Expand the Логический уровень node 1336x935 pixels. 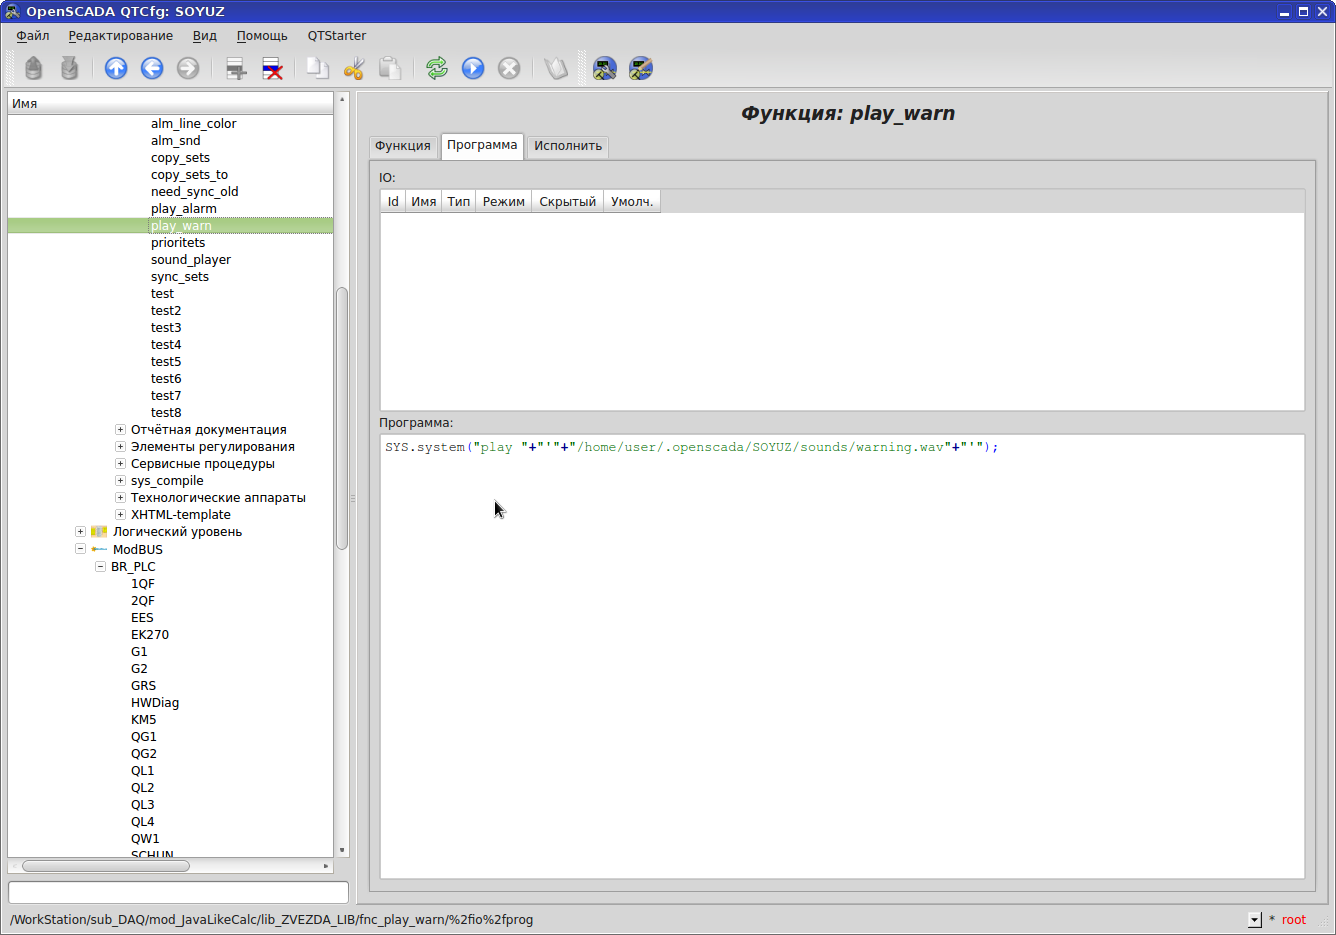point(80,532)
